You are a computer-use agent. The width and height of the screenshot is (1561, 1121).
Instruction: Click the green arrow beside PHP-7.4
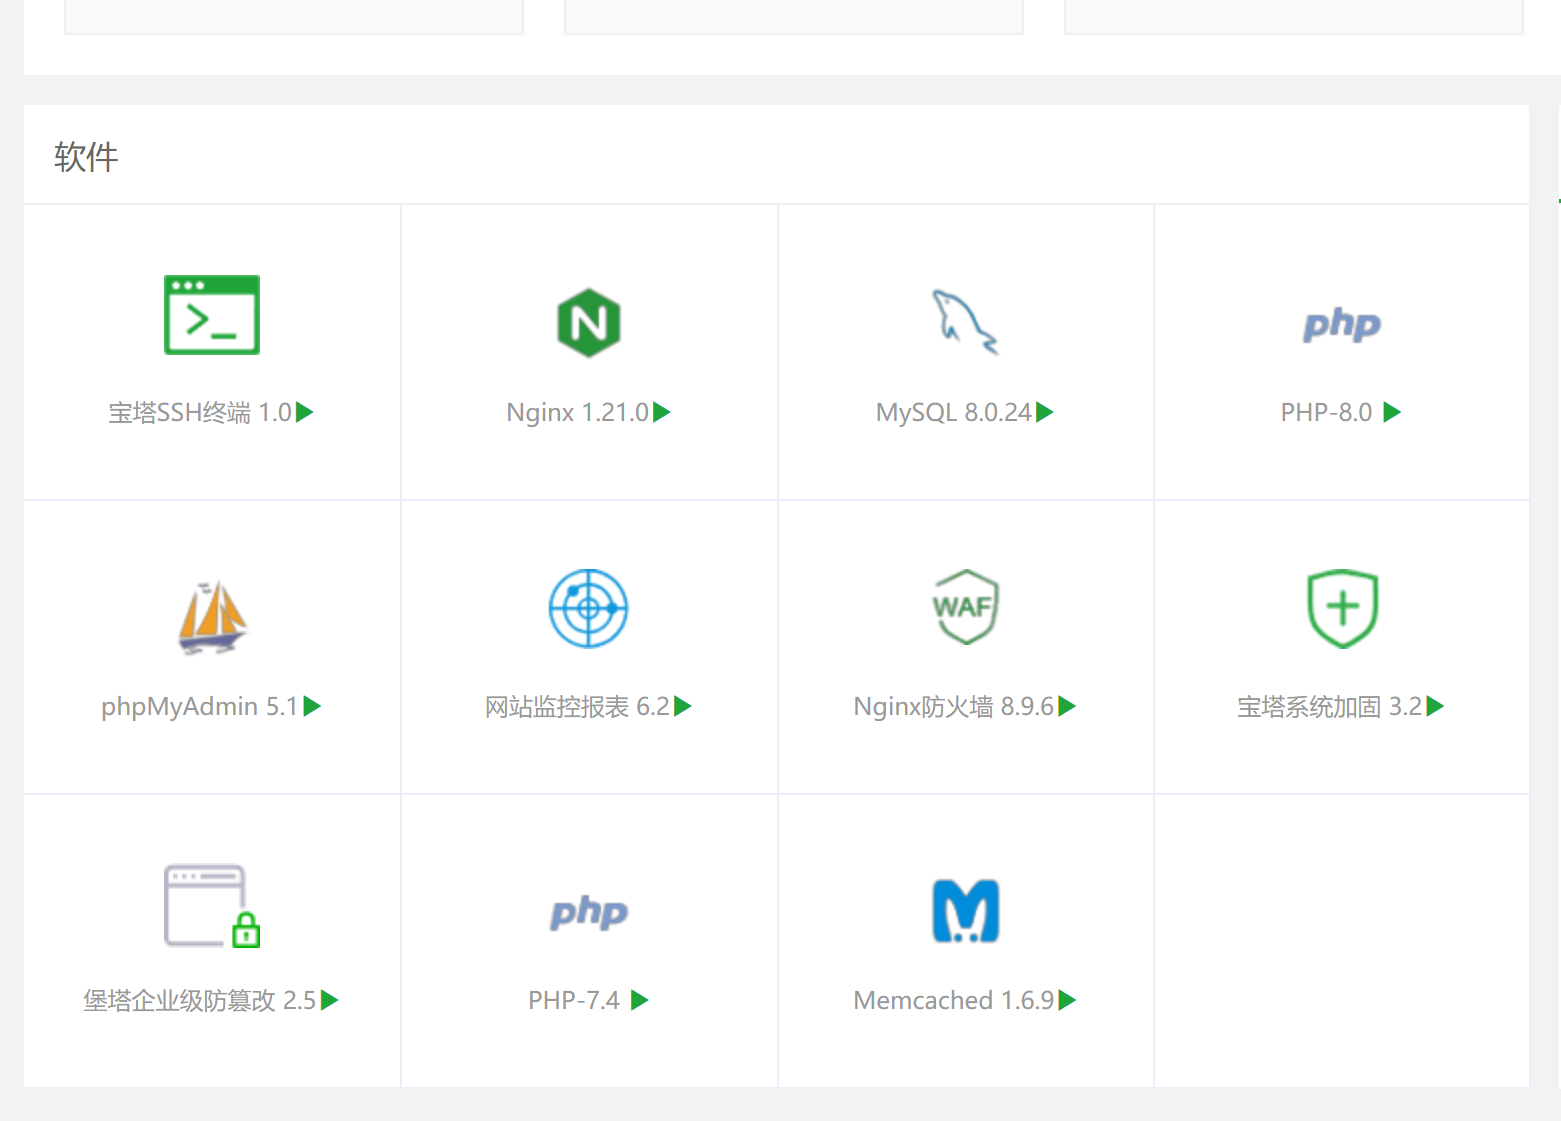click(x=640, y=1000)
